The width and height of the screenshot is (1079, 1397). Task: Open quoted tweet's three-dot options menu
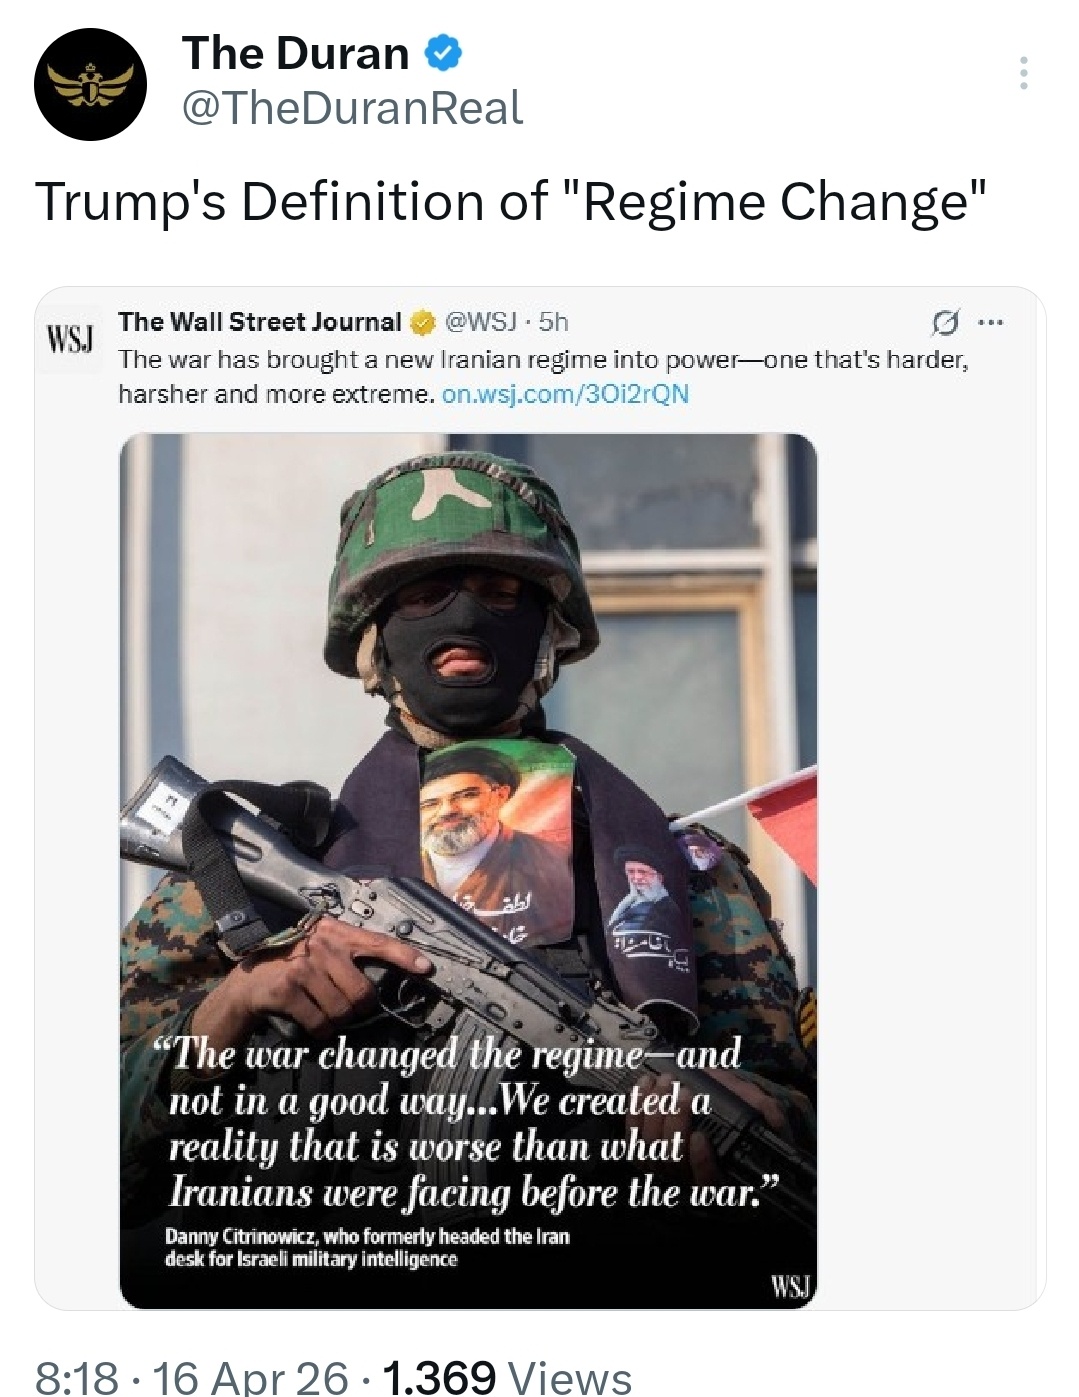[990, 322]
